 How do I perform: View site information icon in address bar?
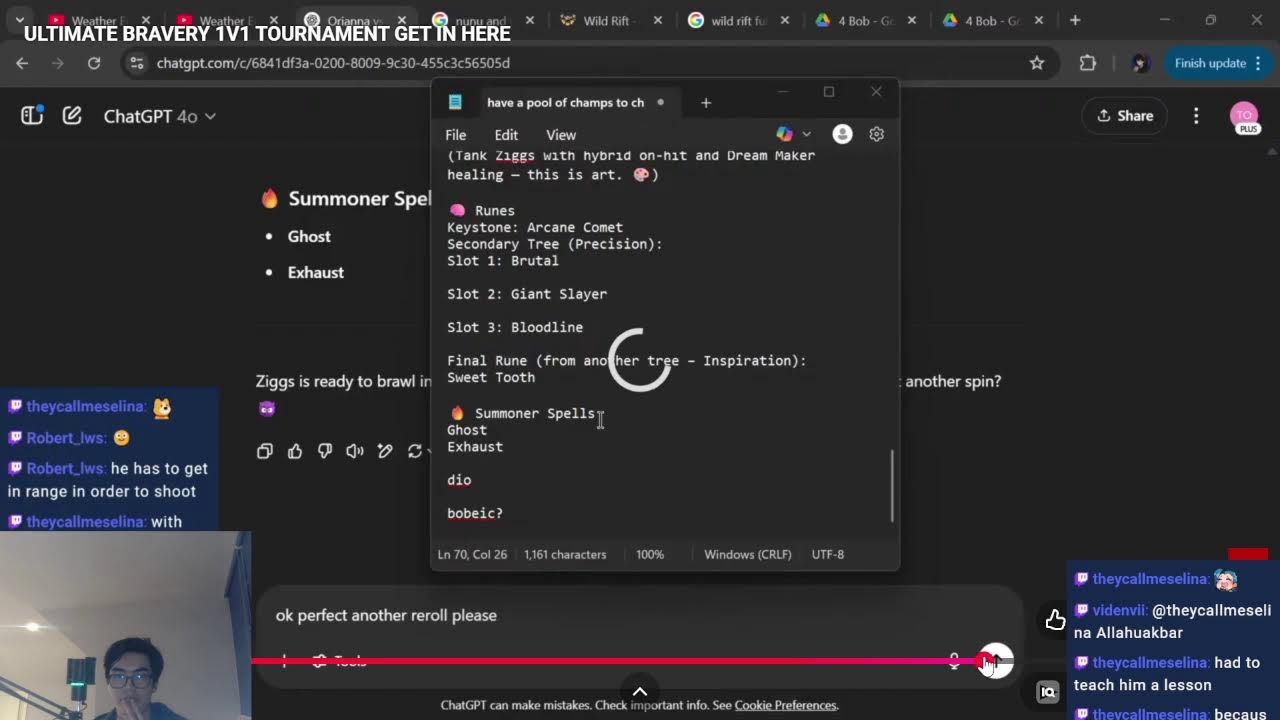[137, 63]
